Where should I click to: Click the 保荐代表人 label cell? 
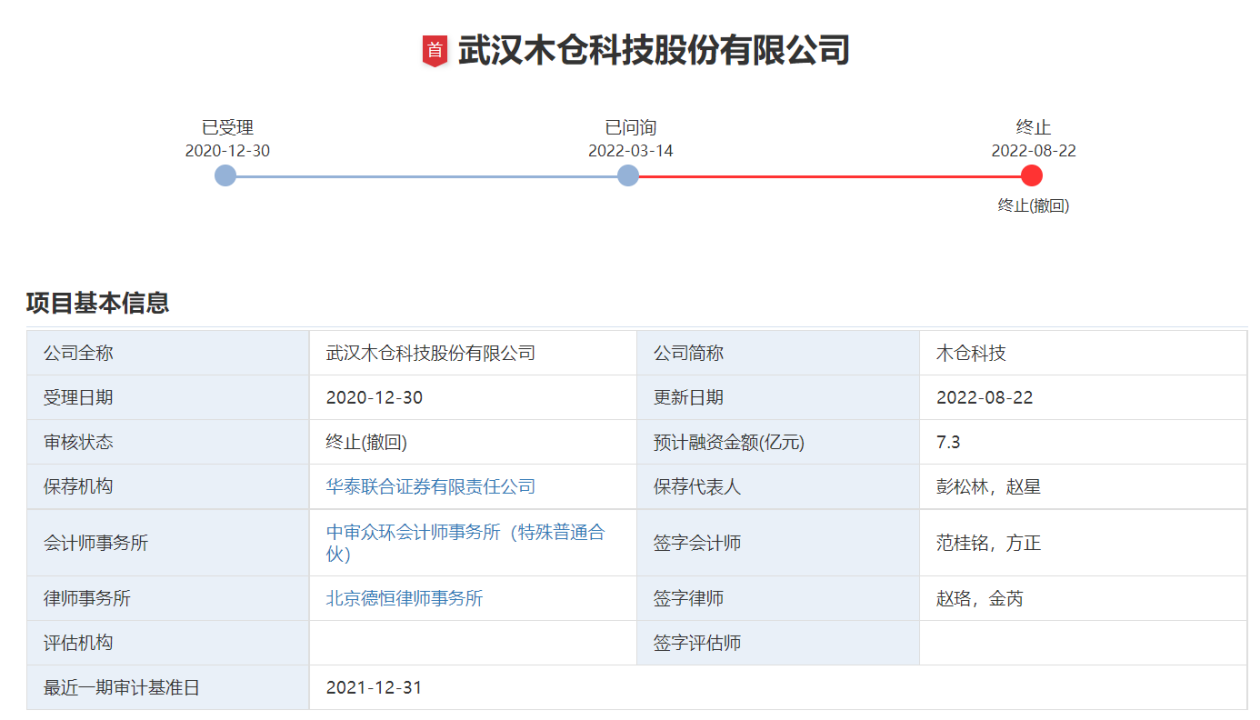pyautogui.click(x=778, y=487)
